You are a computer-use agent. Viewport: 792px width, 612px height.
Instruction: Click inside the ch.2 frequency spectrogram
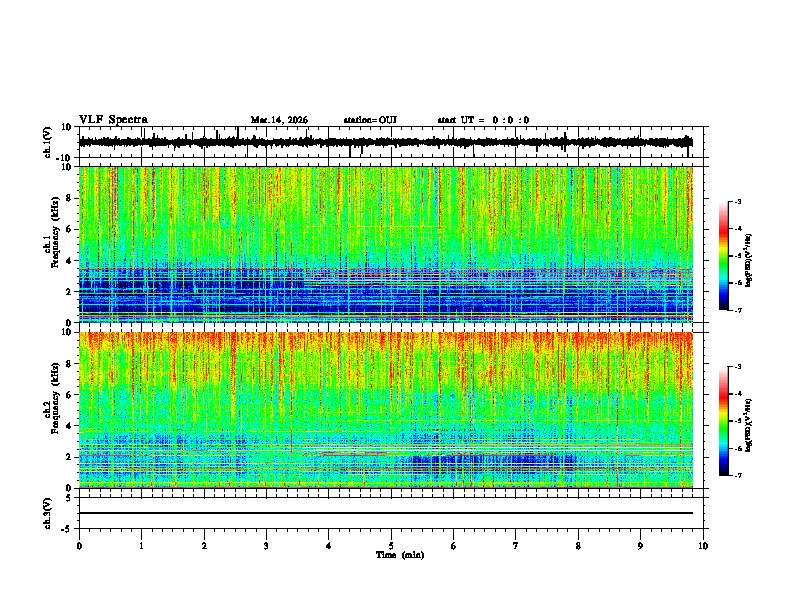coord(386,410)
